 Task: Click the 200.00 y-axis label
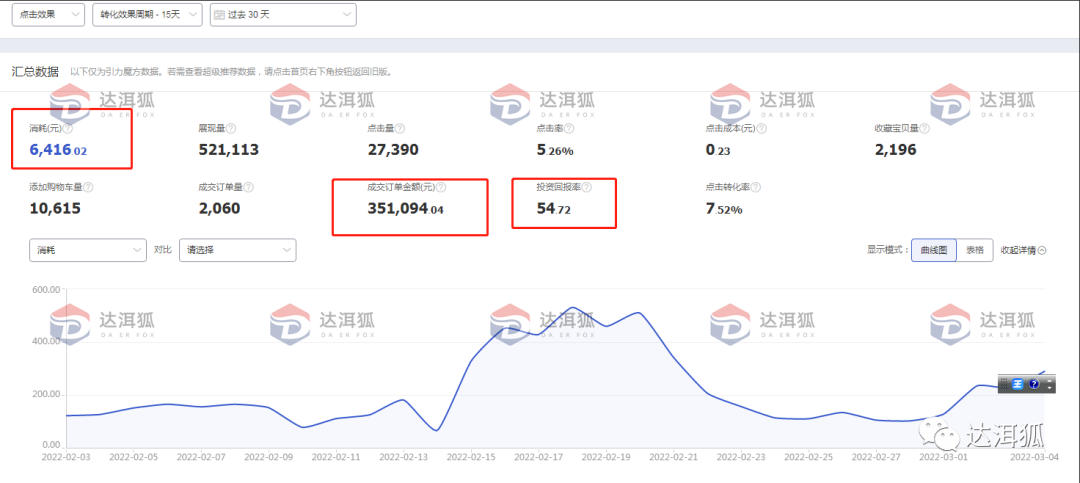(x=46, y=395)
